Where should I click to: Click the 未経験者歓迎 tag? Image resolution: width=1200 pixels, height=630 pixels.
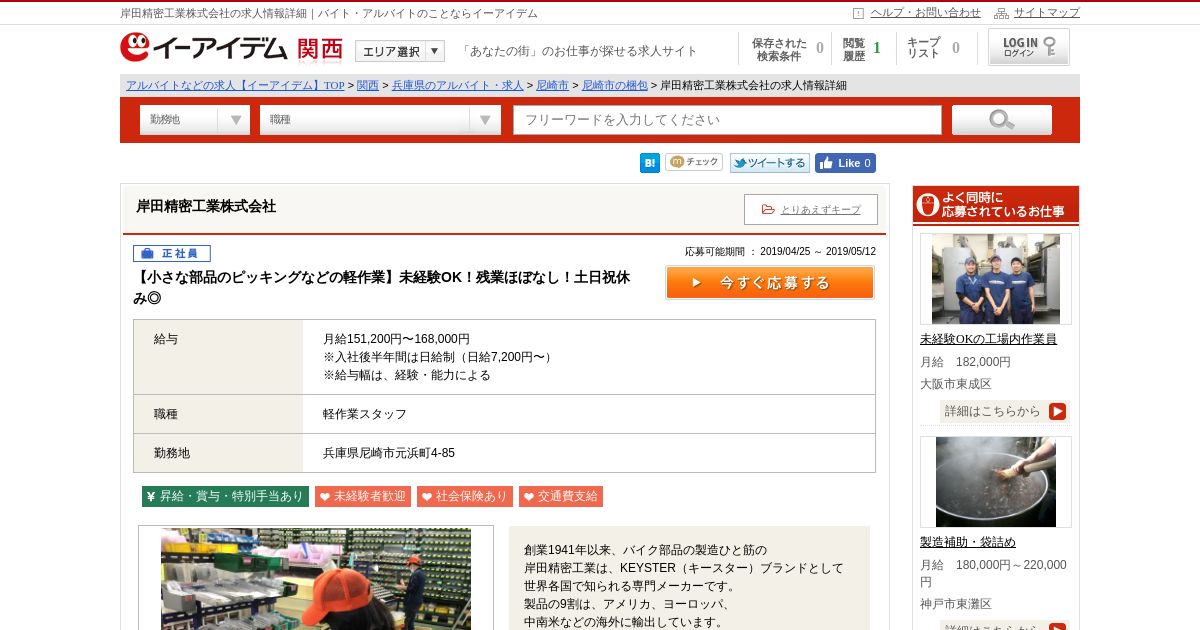pos(363,496)
